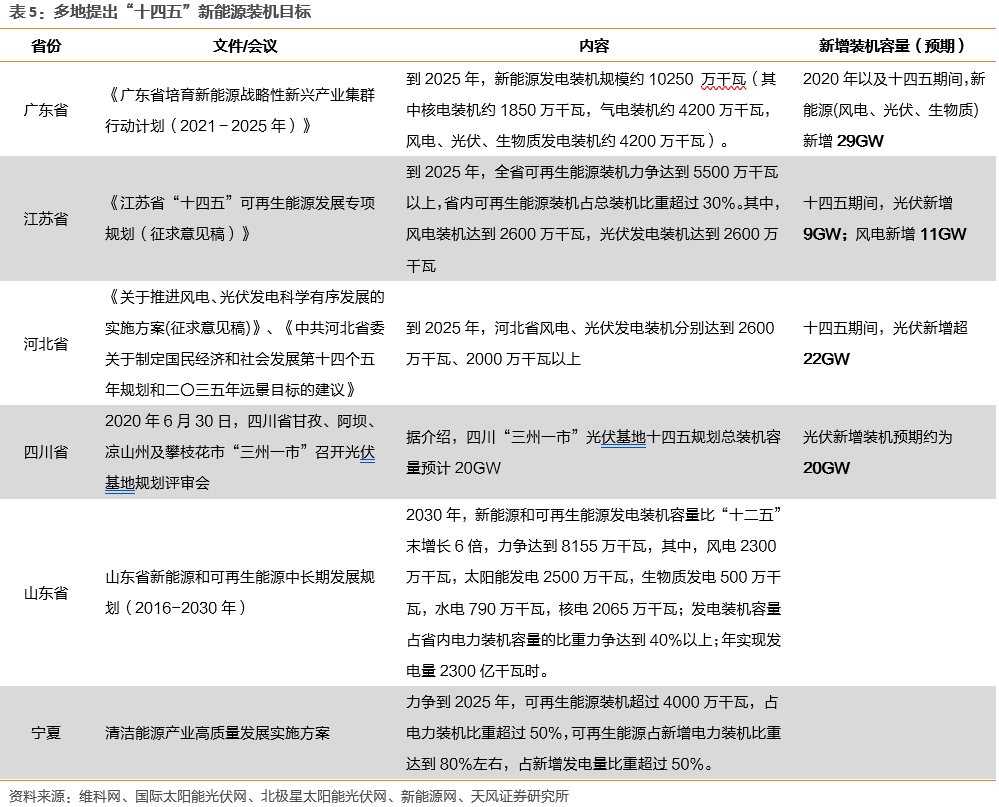Click the 江苏省"十四五"可再生能源发展专项规划 document cell
The width and height of the screenshot is (999, 807).
pyautogui.click(x=241, y=218)
